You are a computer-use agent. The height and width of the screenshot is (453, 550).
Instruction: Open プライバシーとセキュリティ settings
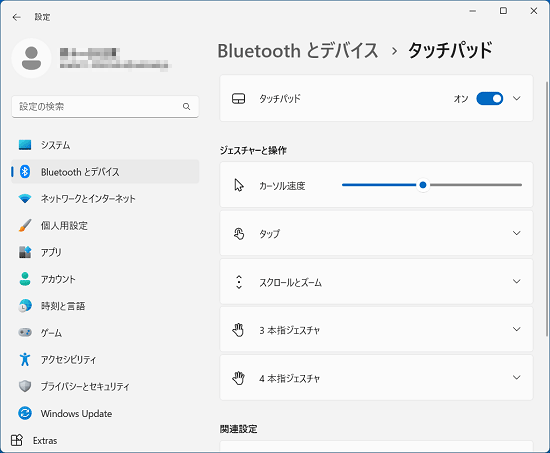pos(105,386)
